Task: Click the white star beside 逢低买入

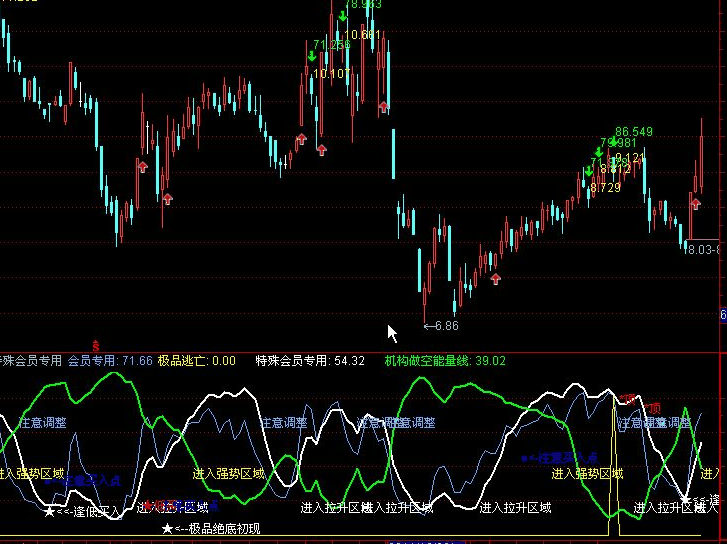Action: coord(50,512)
